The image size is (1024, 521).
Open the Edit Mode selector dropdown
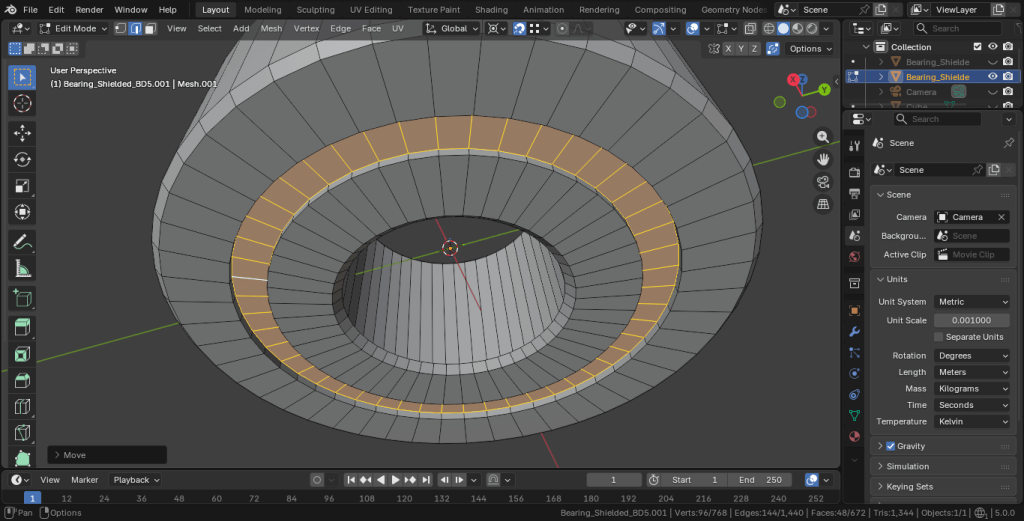coord(72,29)
